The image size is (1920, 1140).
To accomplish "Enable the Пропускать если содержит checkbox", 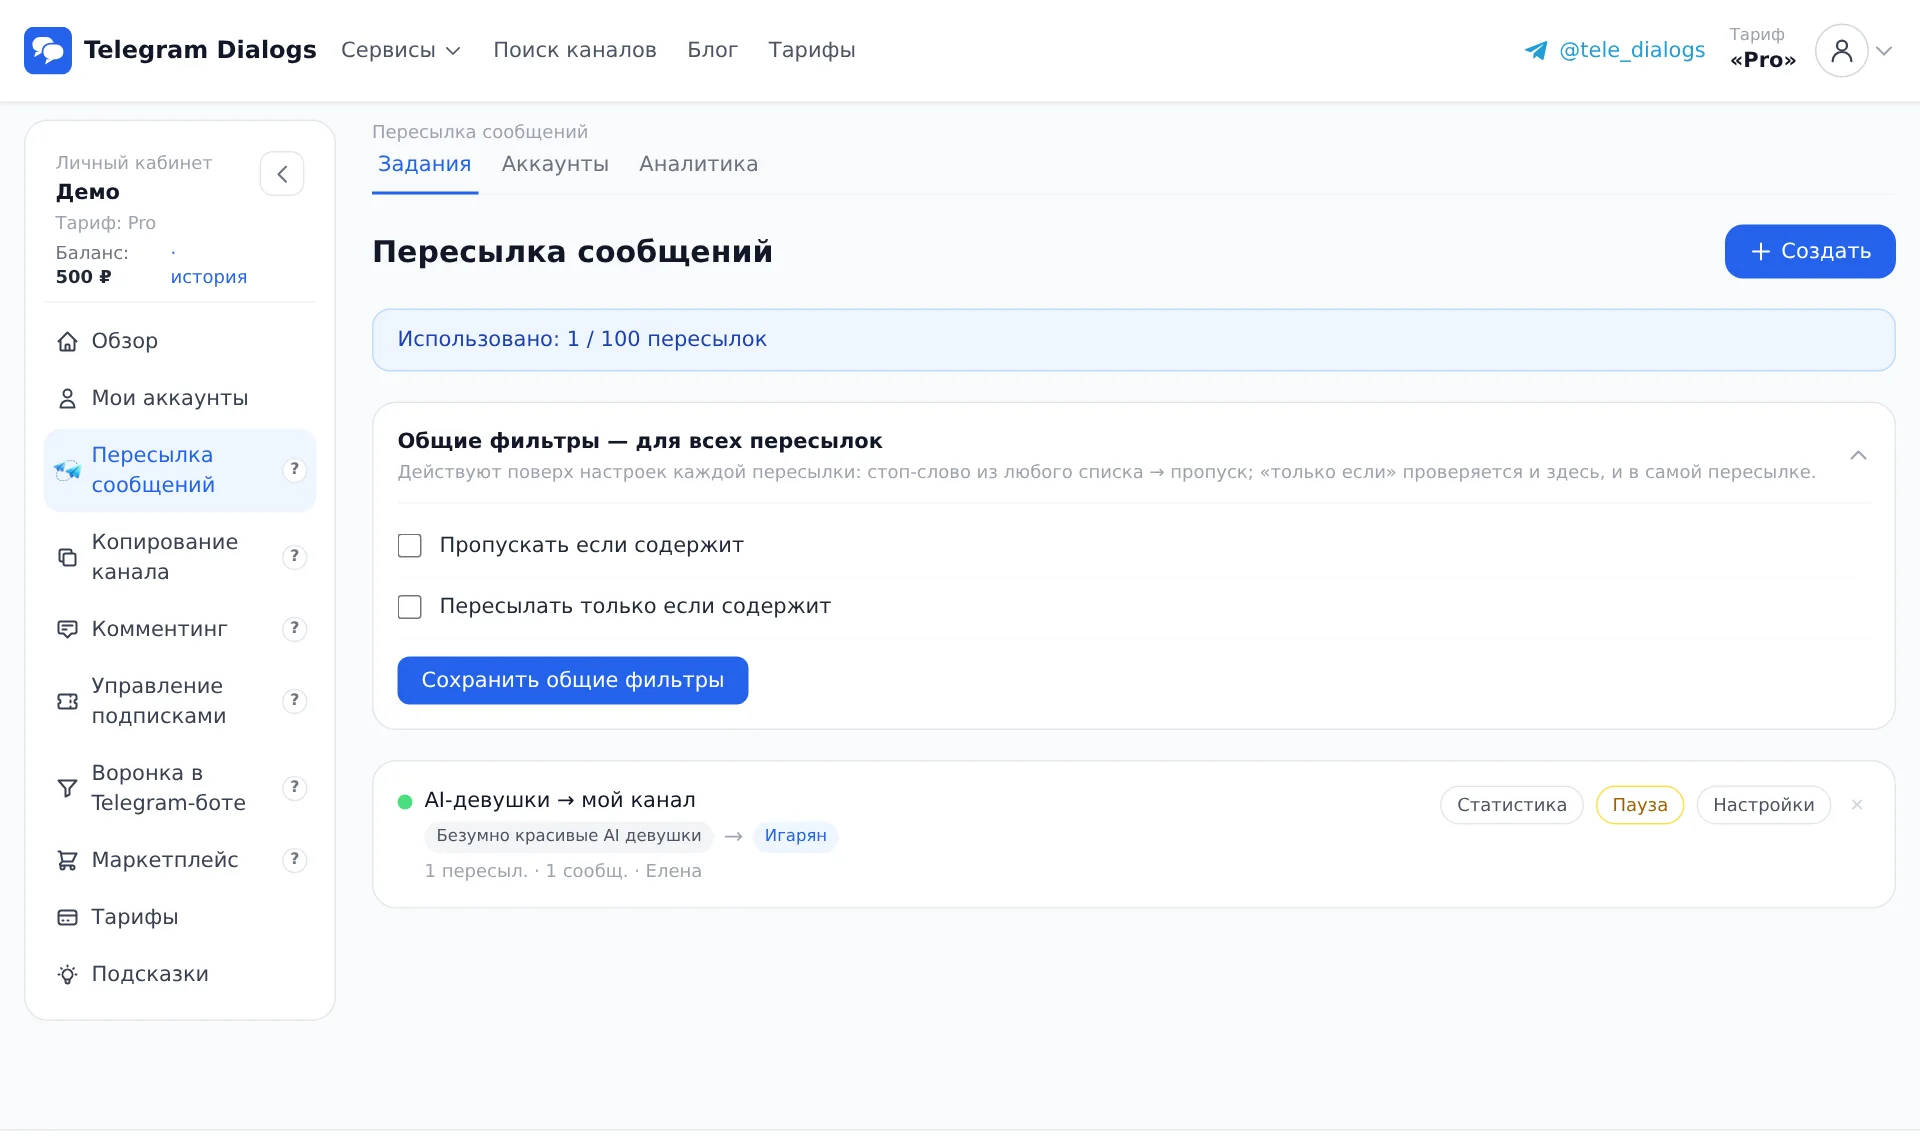I will coord(410,546).
